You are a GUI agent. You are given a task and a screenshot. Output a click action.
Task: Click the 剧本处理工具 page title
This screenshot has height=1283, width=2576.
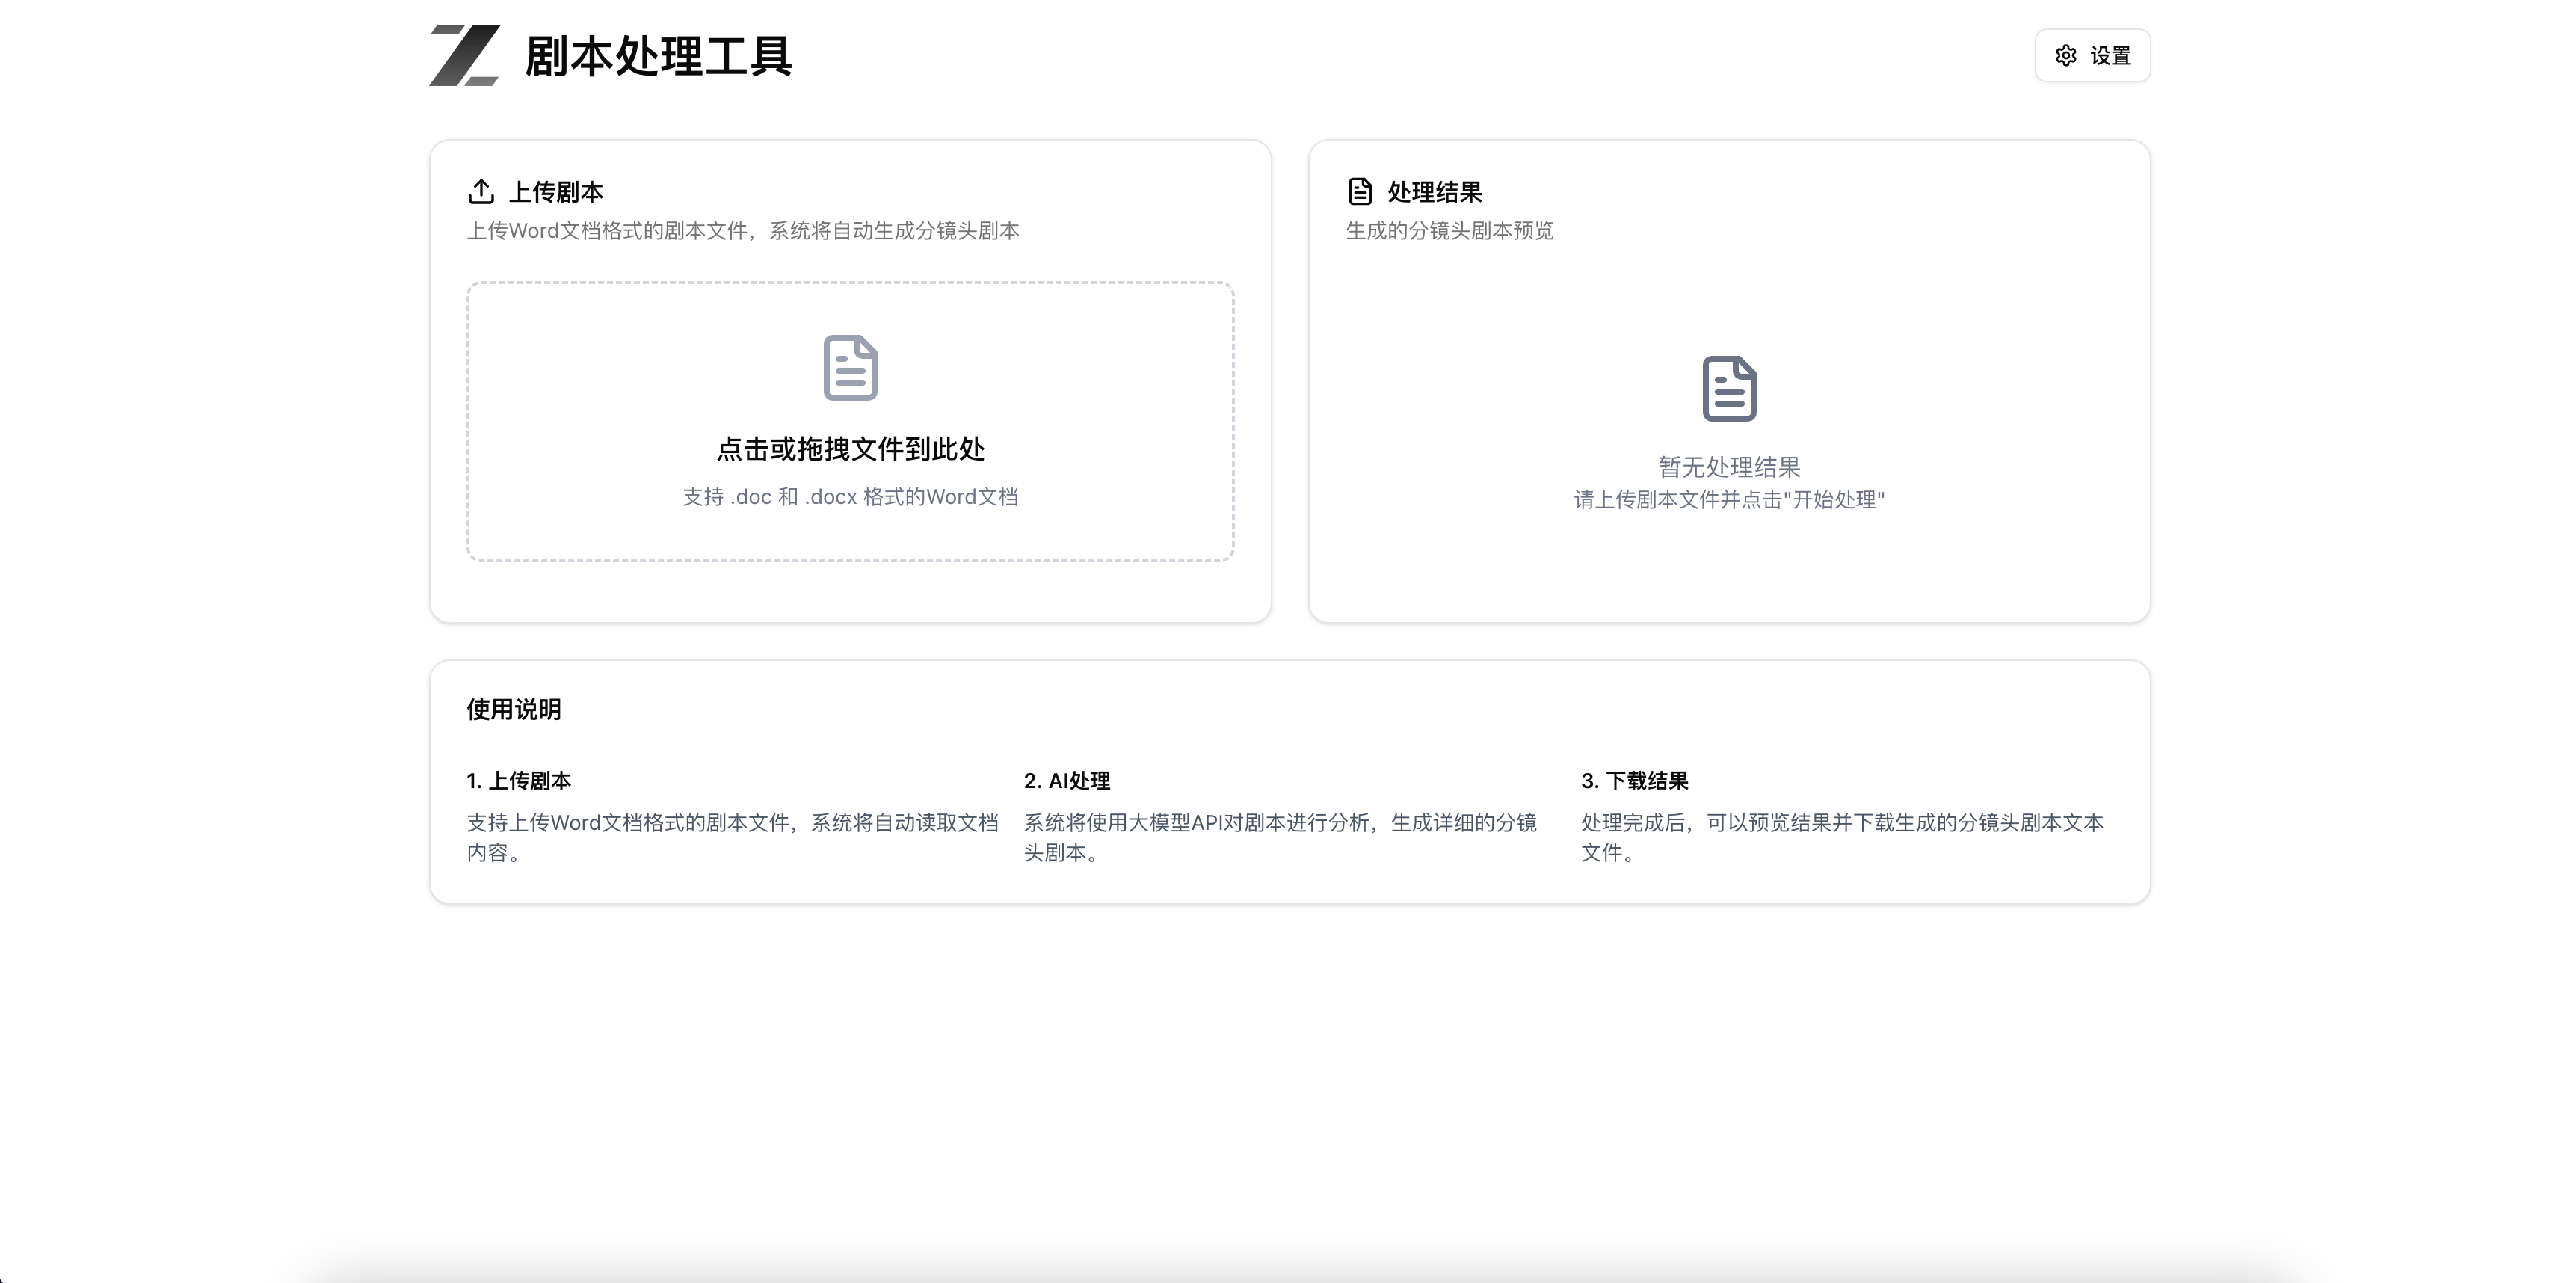(x=658, y=56)
